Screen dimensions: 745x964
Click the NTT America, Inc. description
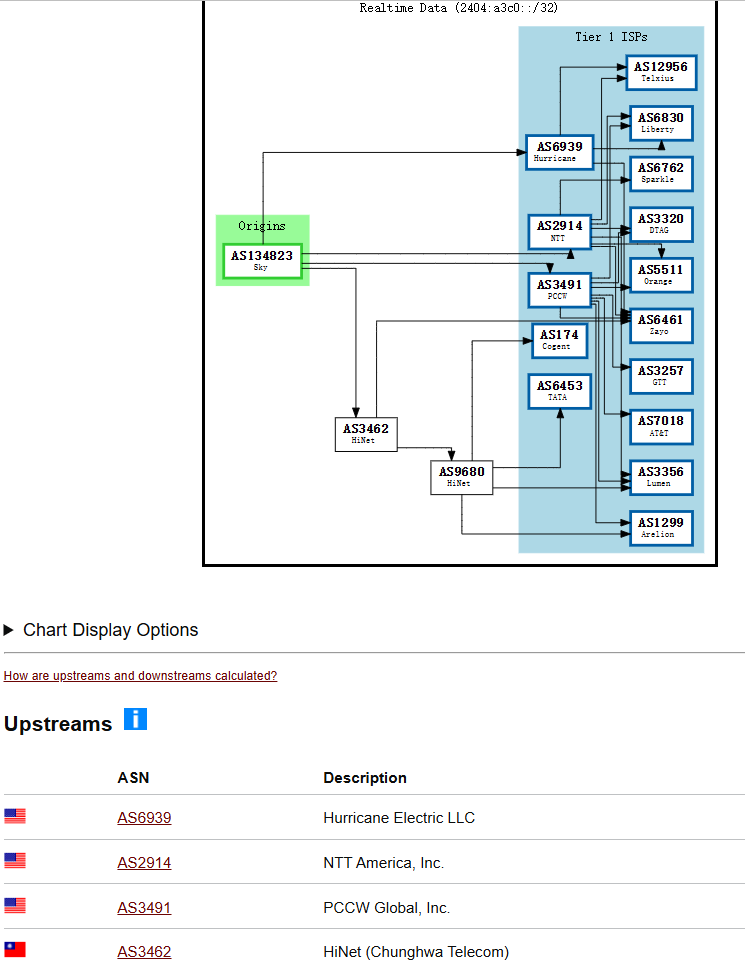point(384,863)
